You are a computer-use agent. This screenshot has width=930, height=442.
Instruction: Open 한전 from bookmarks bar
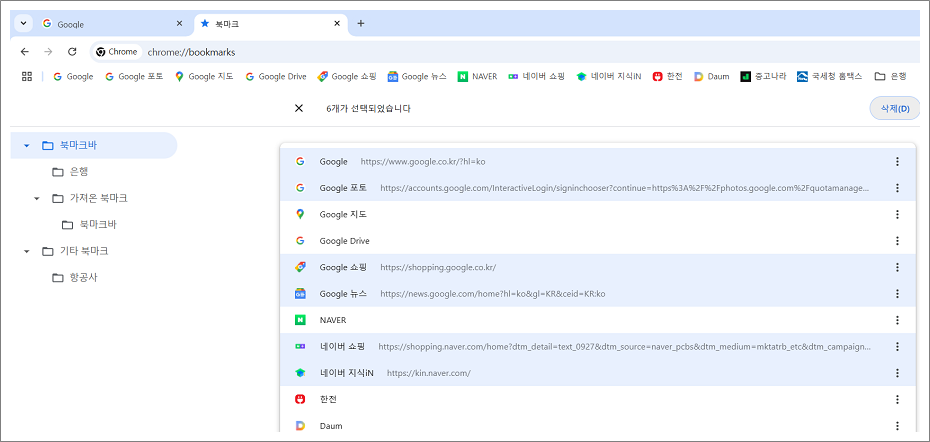(667, 77)
